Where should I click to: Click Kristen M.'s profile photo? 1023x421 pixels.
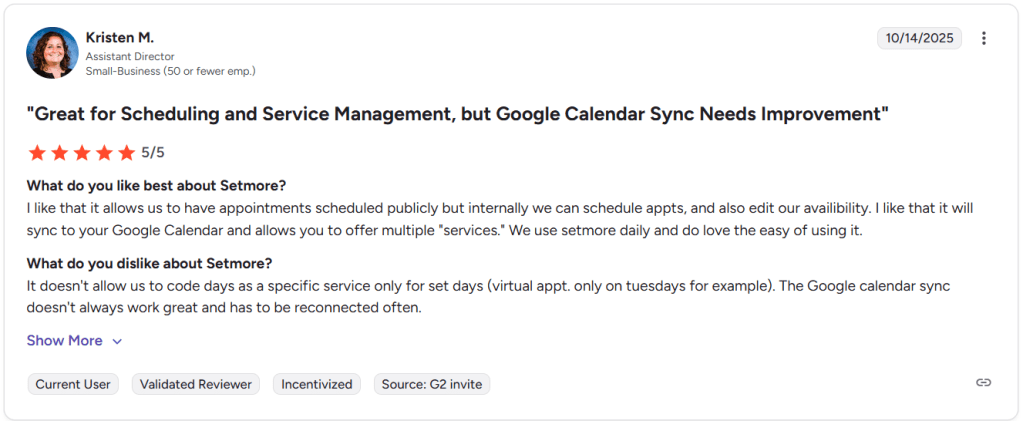click(x=52, y=53)
